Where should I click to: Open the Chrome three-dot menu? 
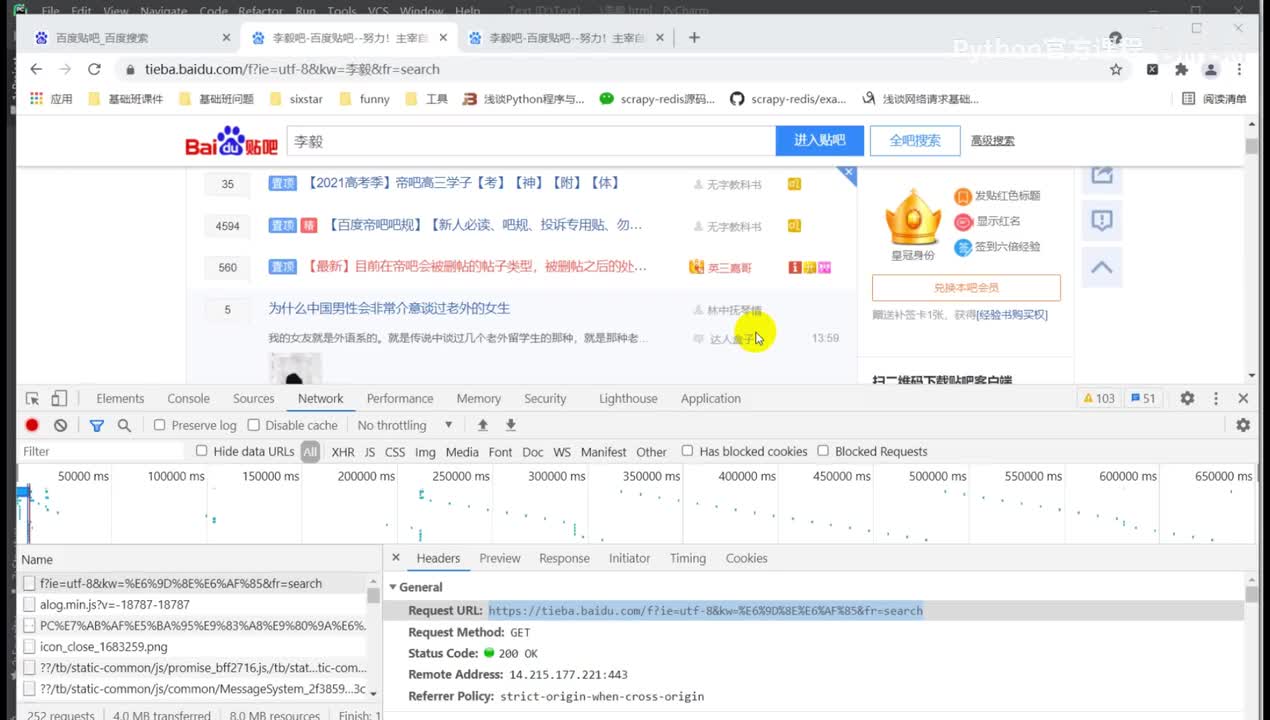pos(1240,69)
